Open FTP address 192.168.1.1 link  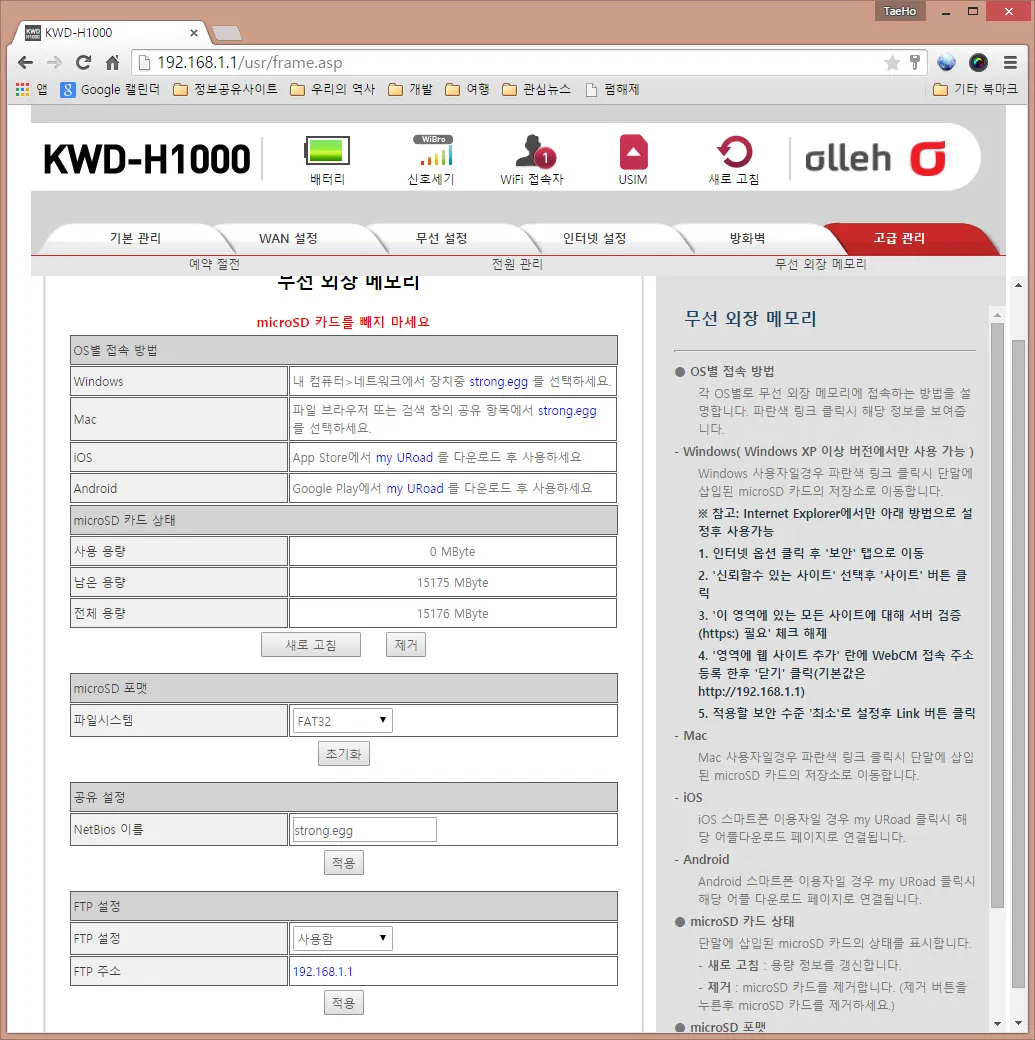[323, 972]
